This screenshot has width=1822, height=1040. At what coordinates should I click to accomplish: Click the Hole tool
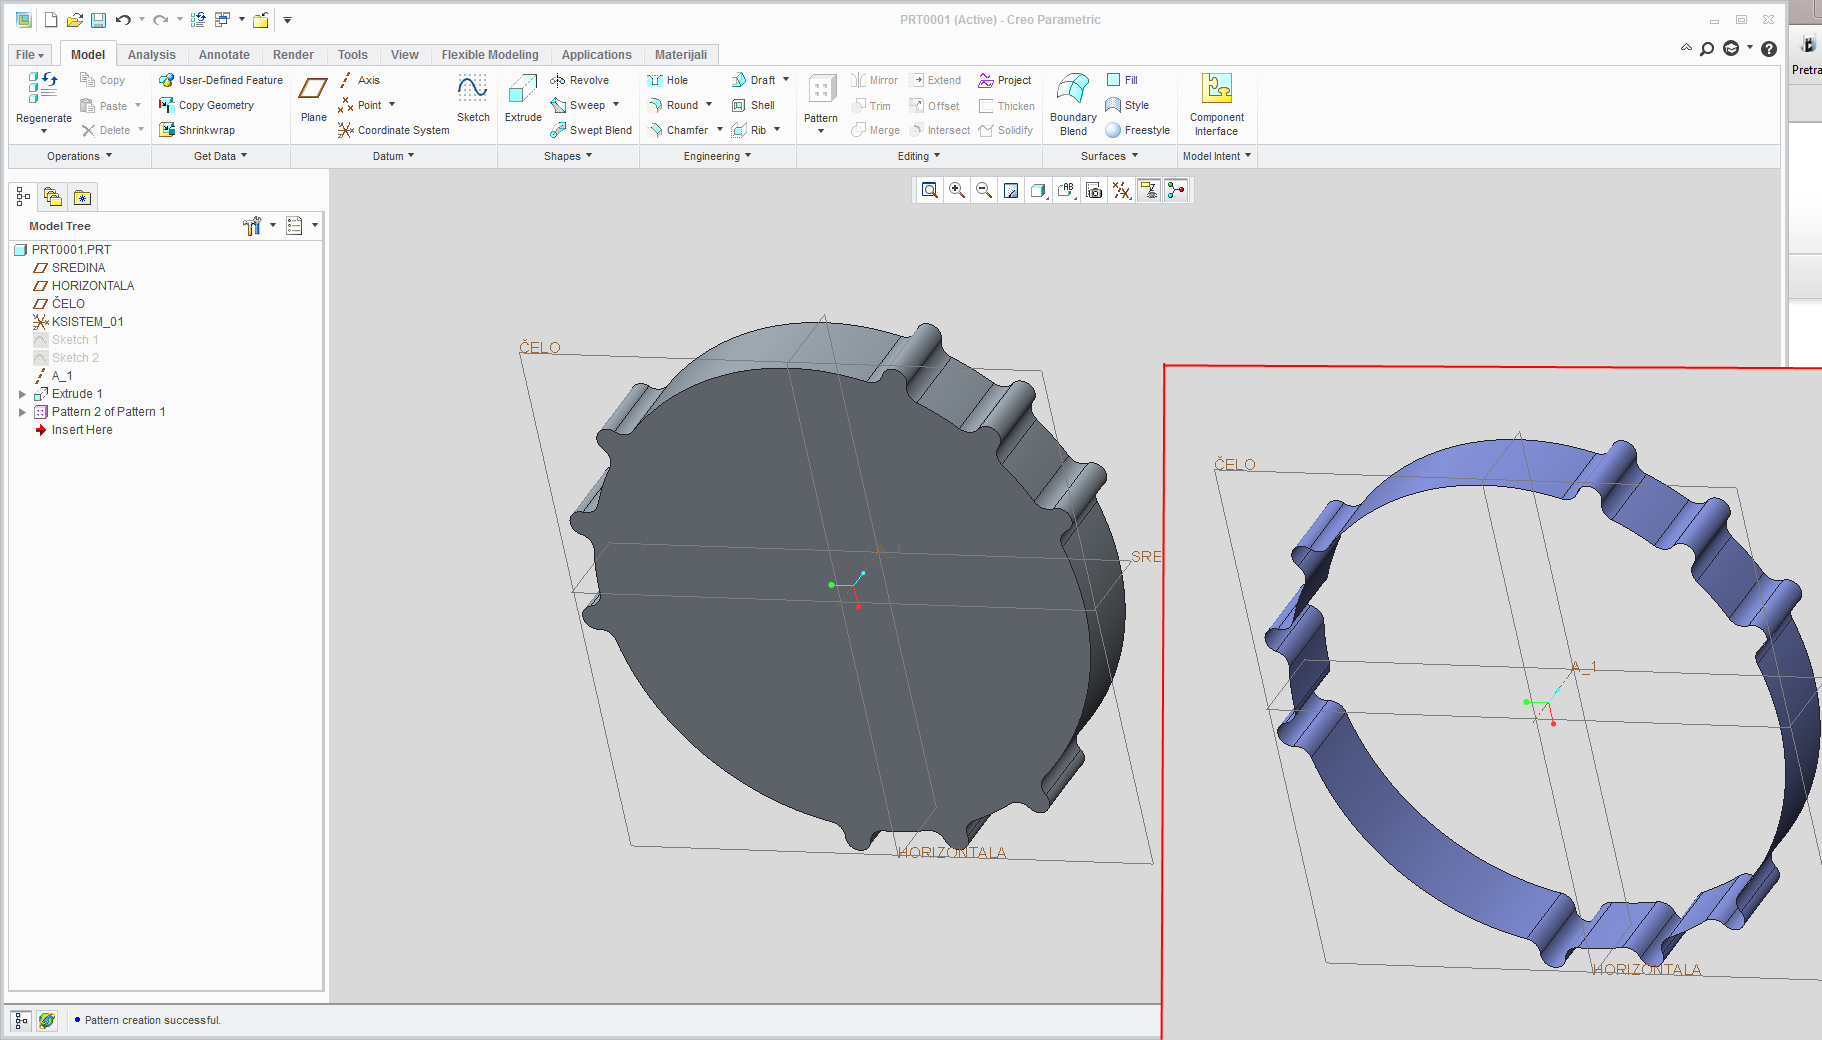(x=667, y=80)
